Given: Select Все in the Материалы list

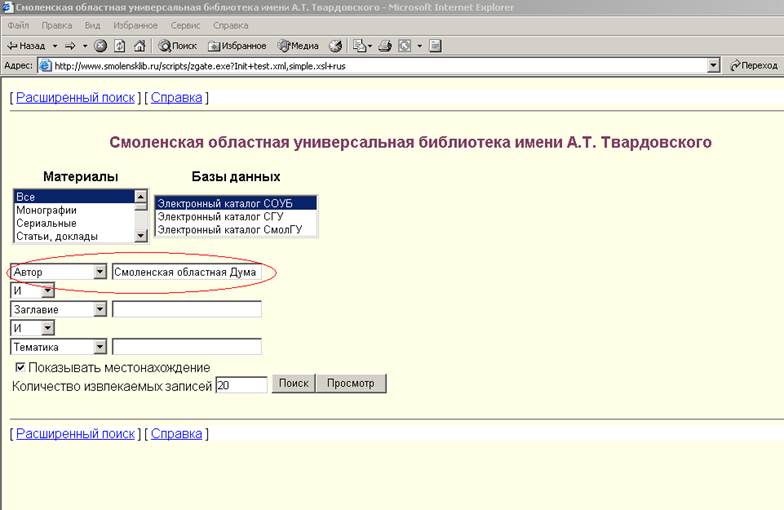Looking at the screenshot, I should (x=74, y=196).
